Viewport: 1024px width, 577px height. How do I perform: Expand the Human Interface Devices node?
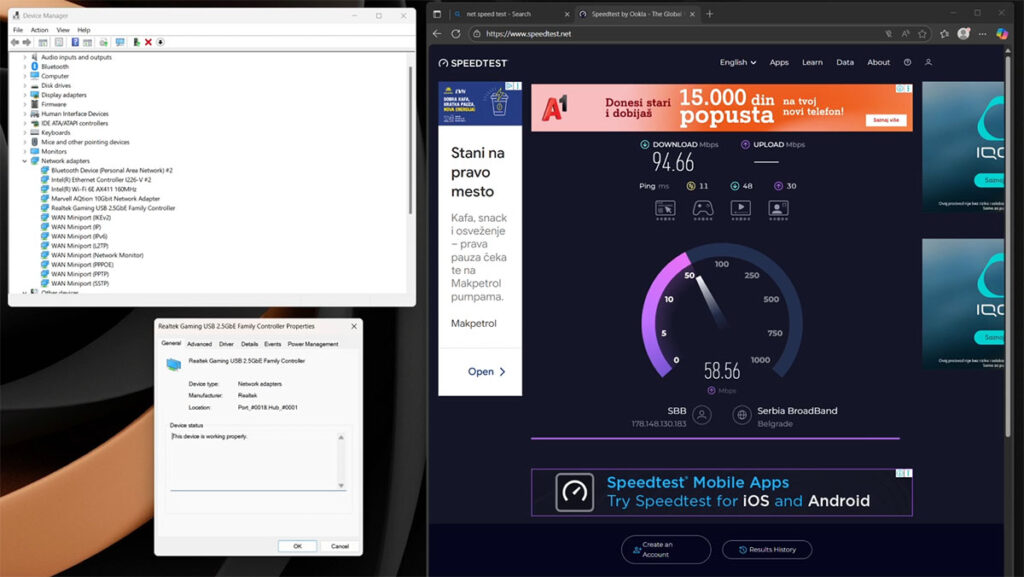25,114
